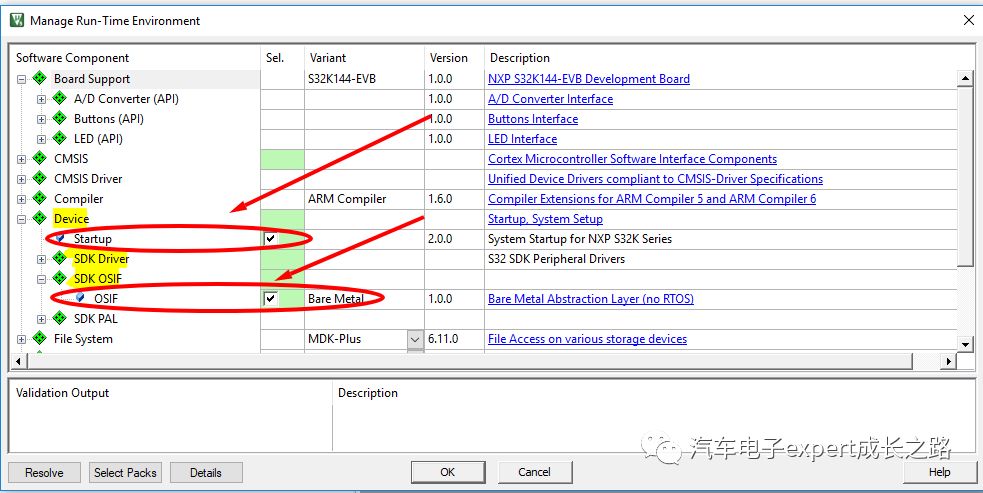The width and height of the screenshot is (983, 493).
Task: Collapse the Device tree node
Action: click(x=21, y=220)
